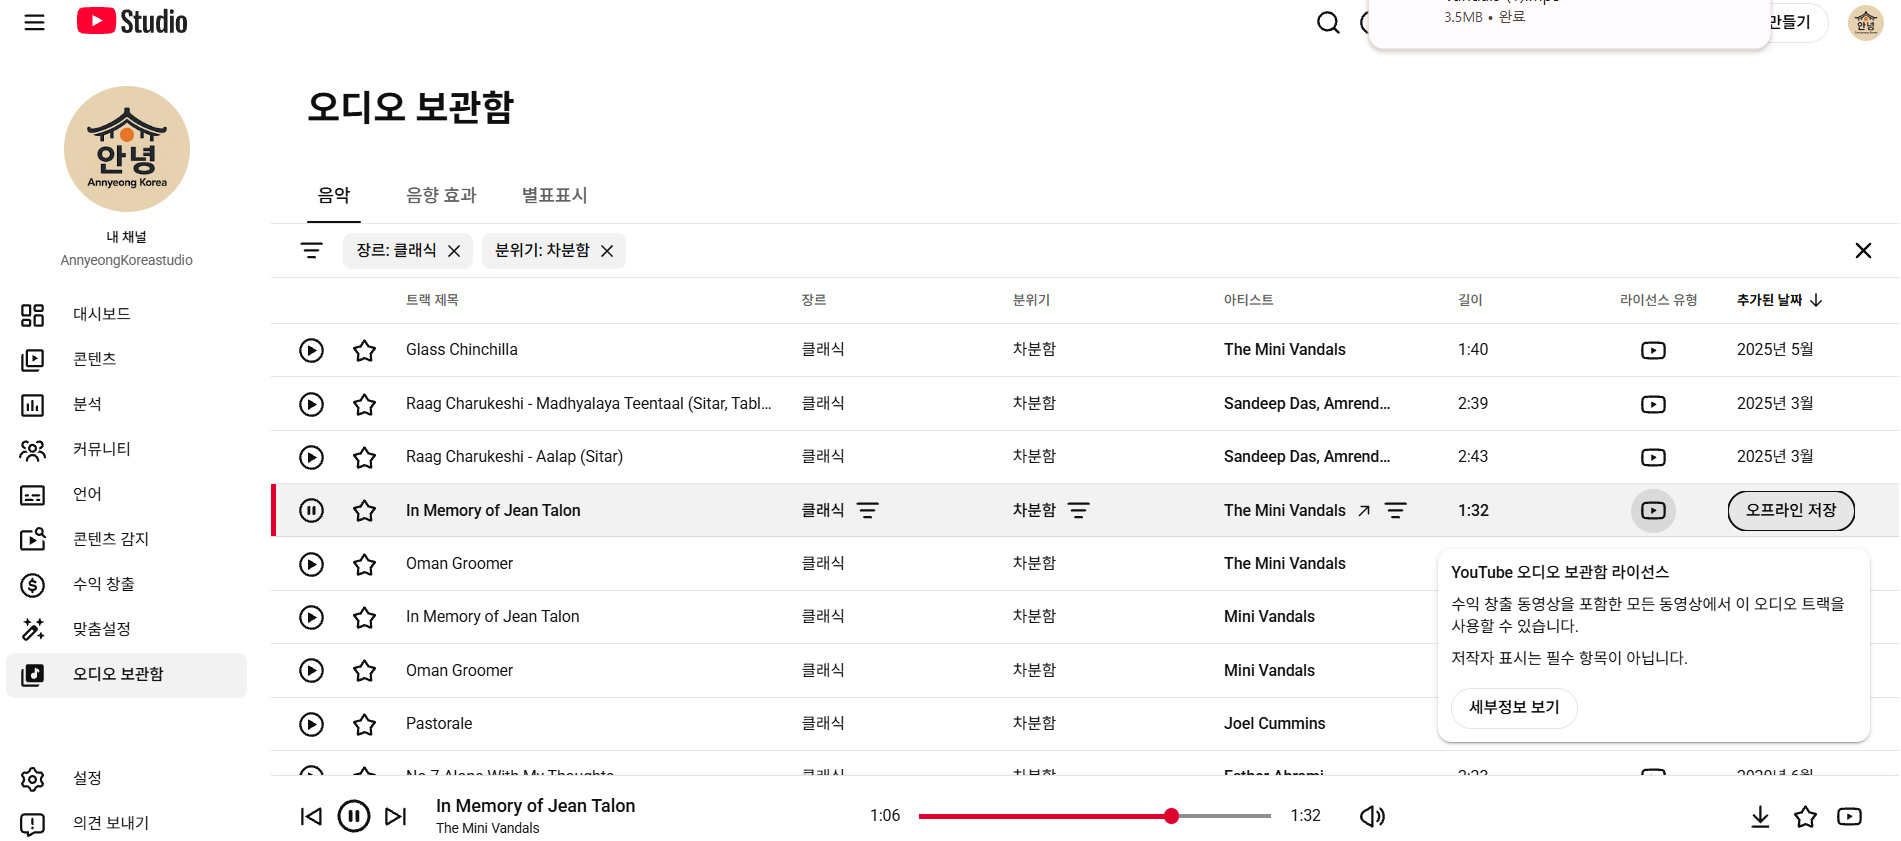Click the 오프라인 저장 button

pyautogui.click(x=1791, y=510)
